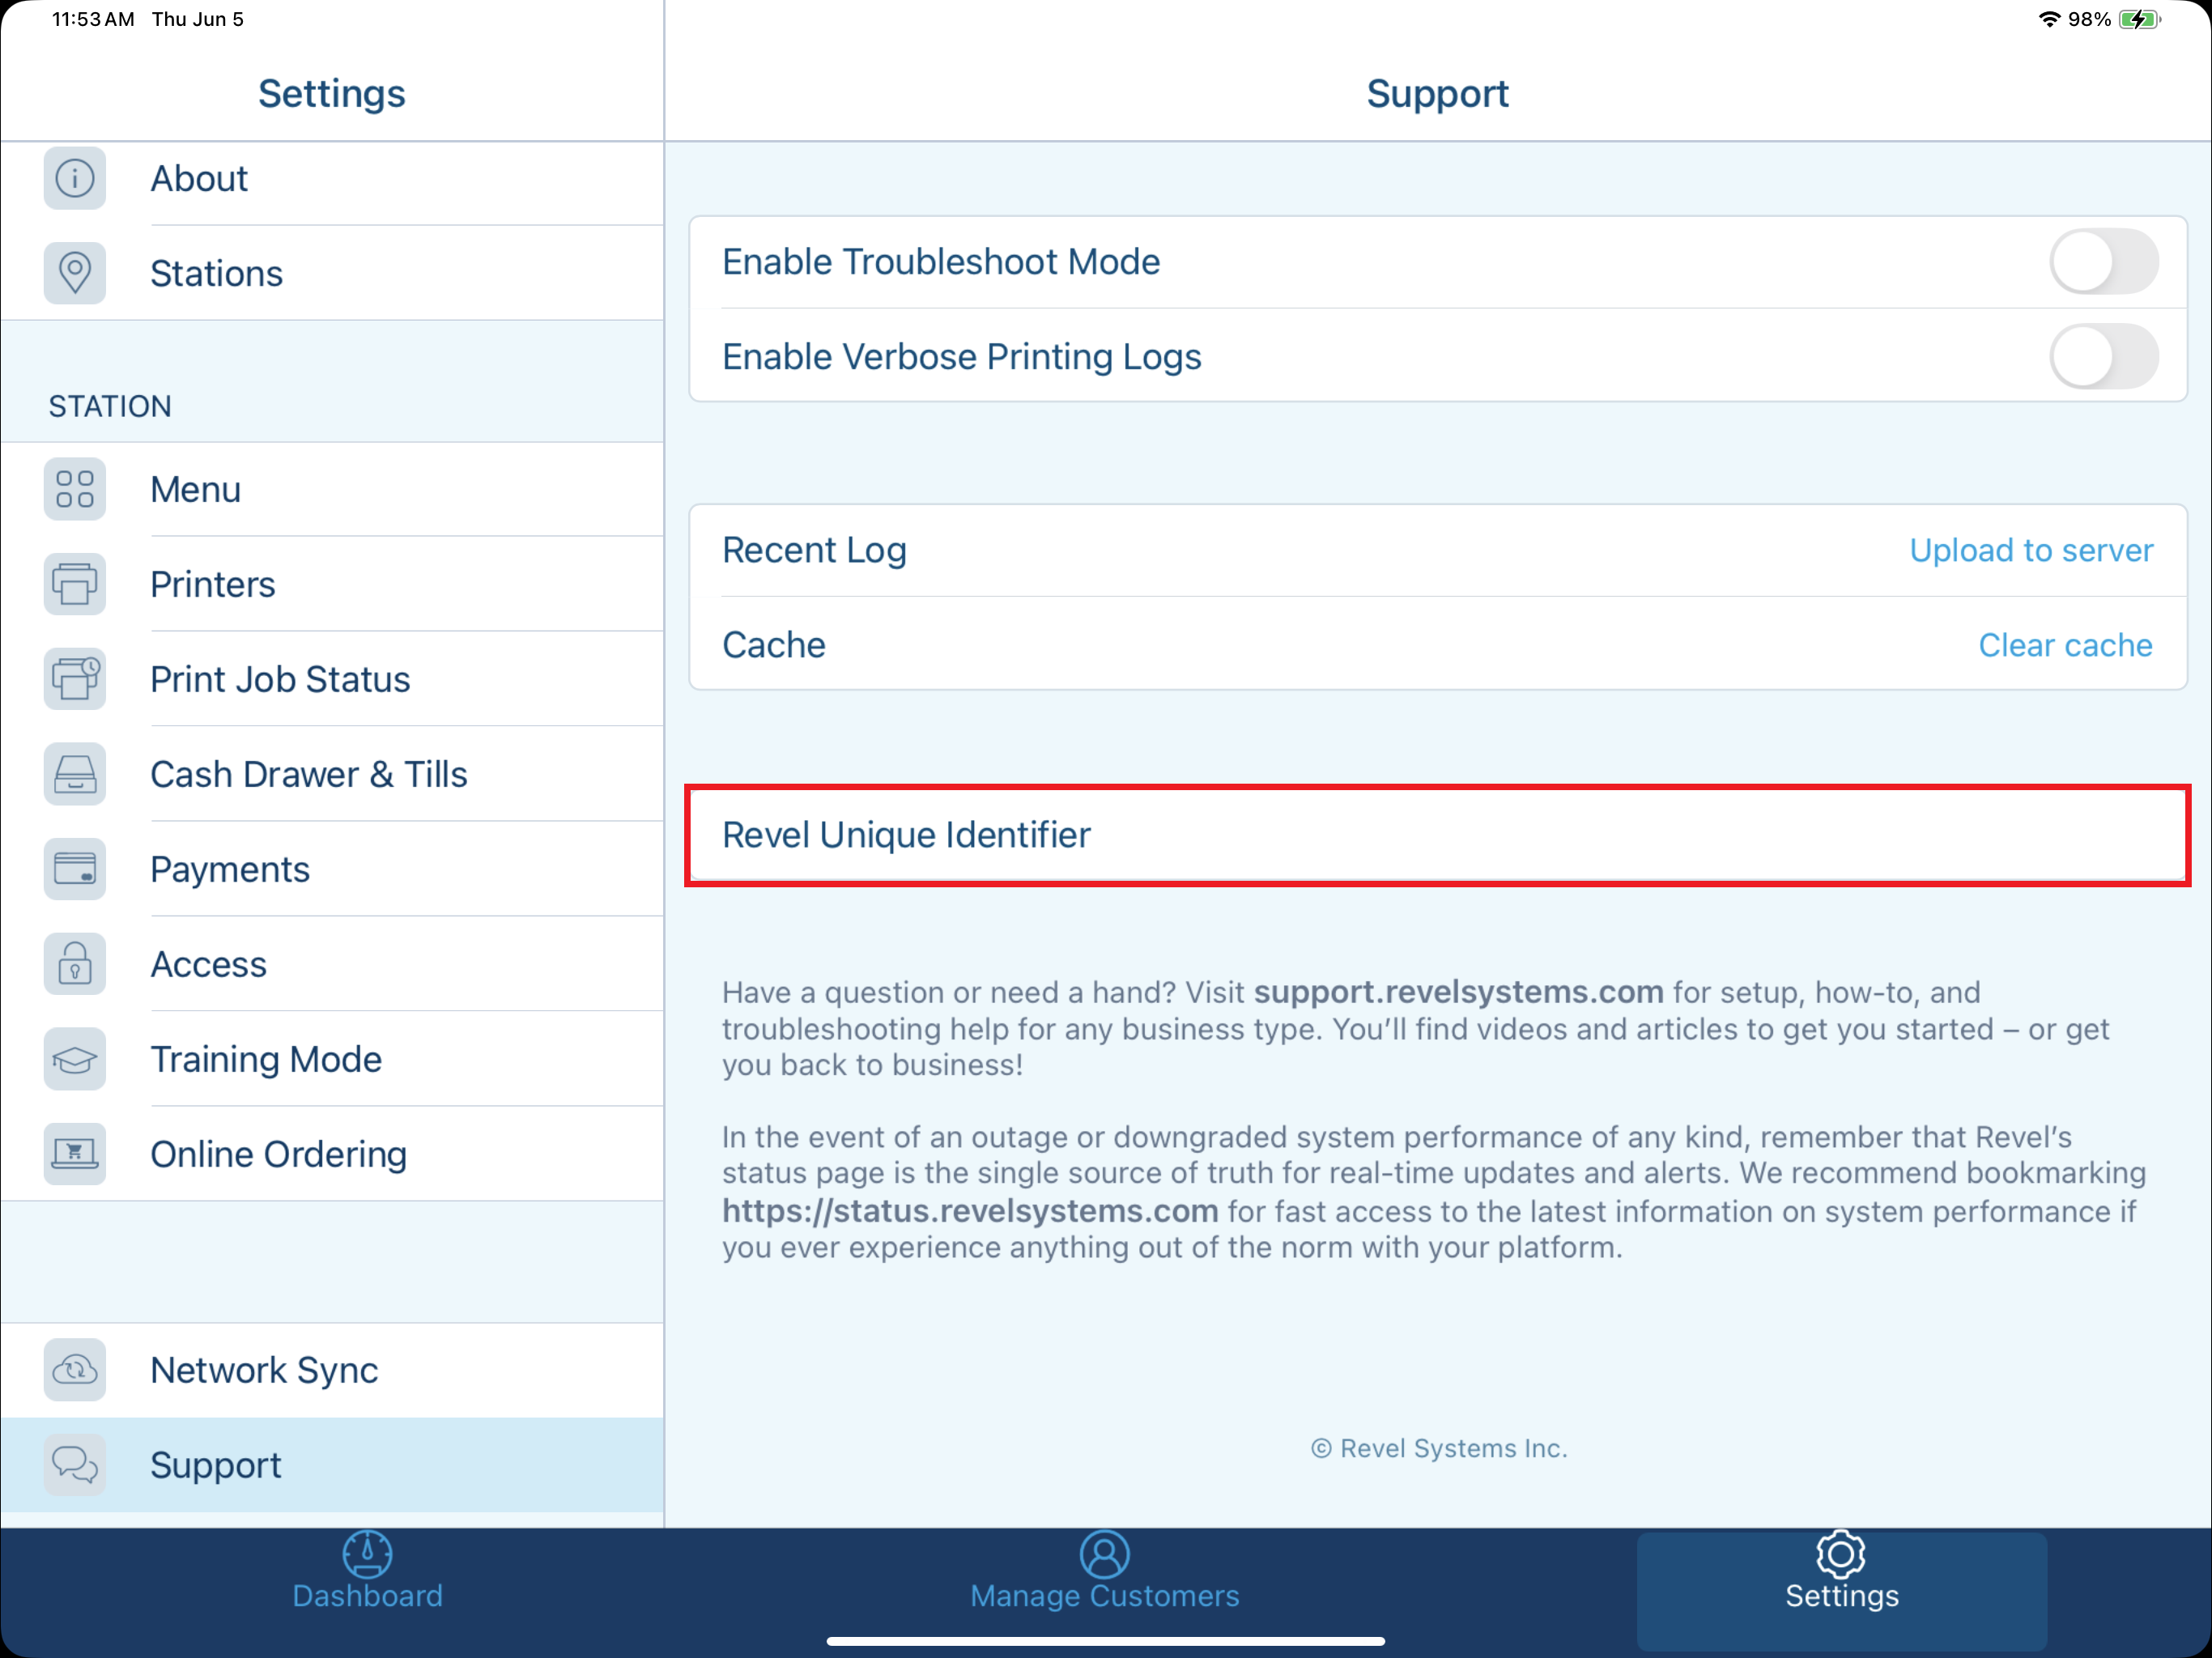Click the Print Job Status icon
This screenshot has width=2212, height=1658.
coord(75,679)
